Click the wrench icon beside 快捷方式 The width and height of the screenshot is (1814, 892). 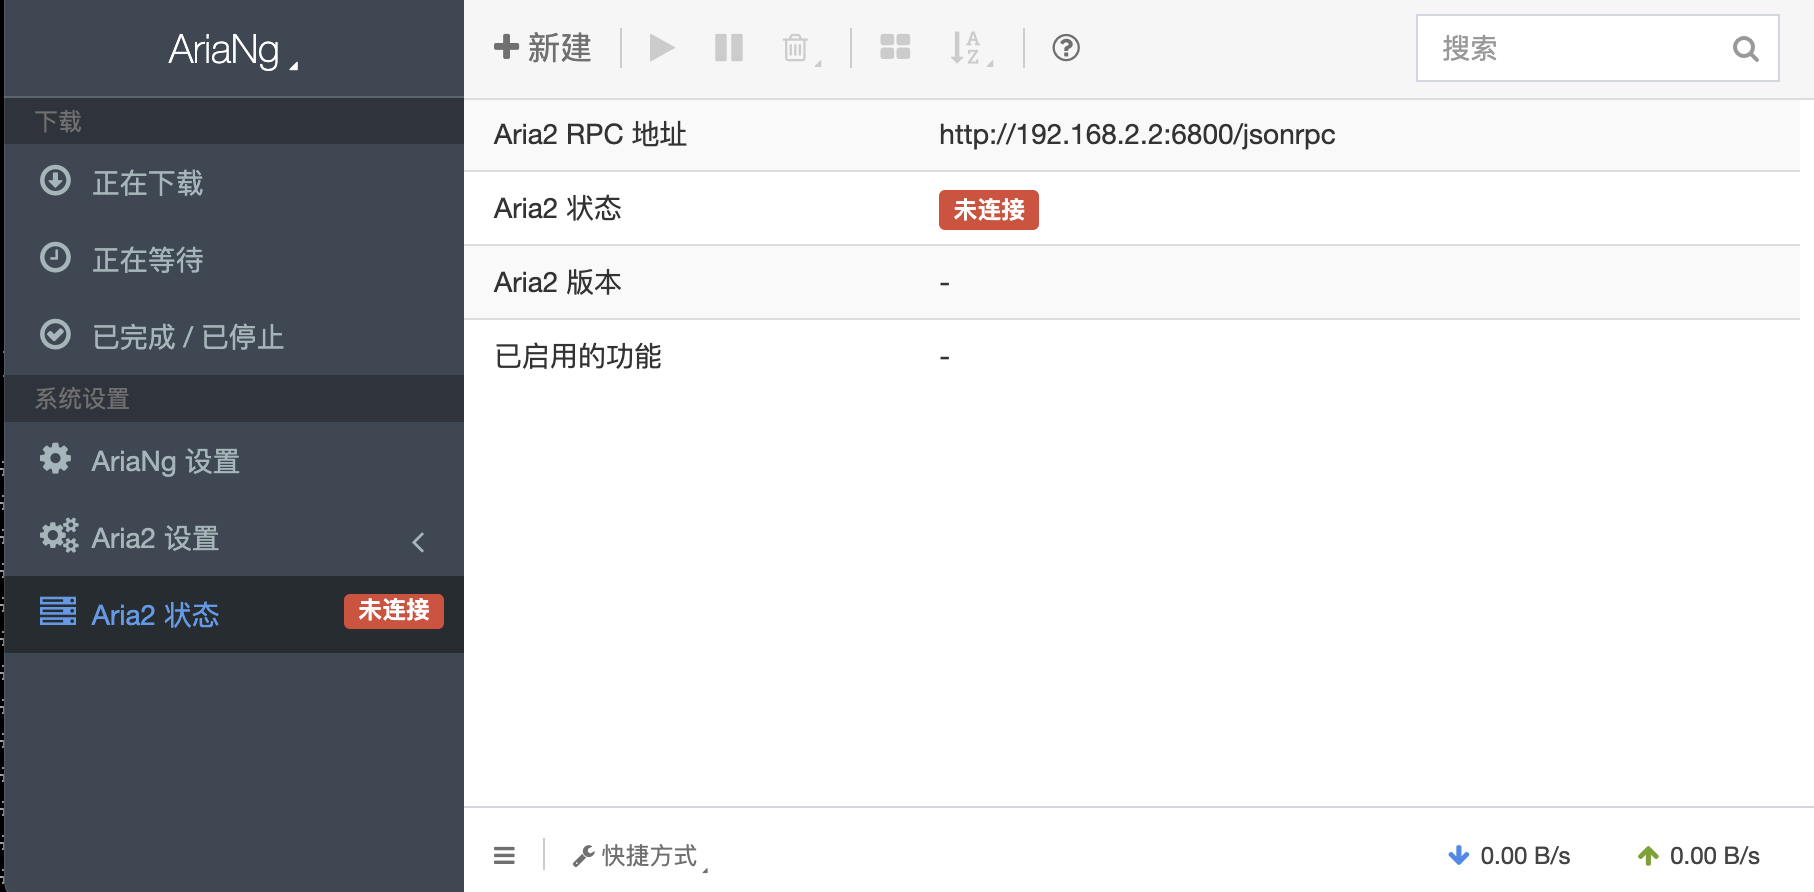583,856
